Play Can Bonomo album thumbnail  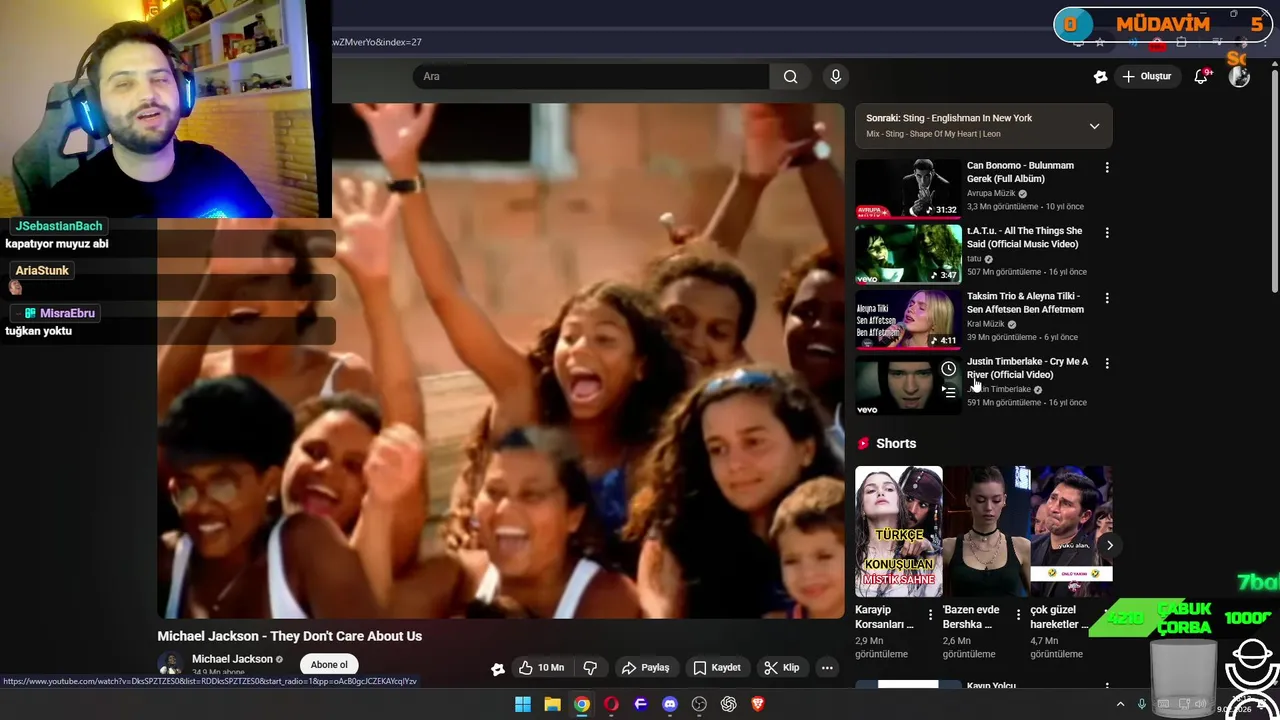tap(908, 189)
